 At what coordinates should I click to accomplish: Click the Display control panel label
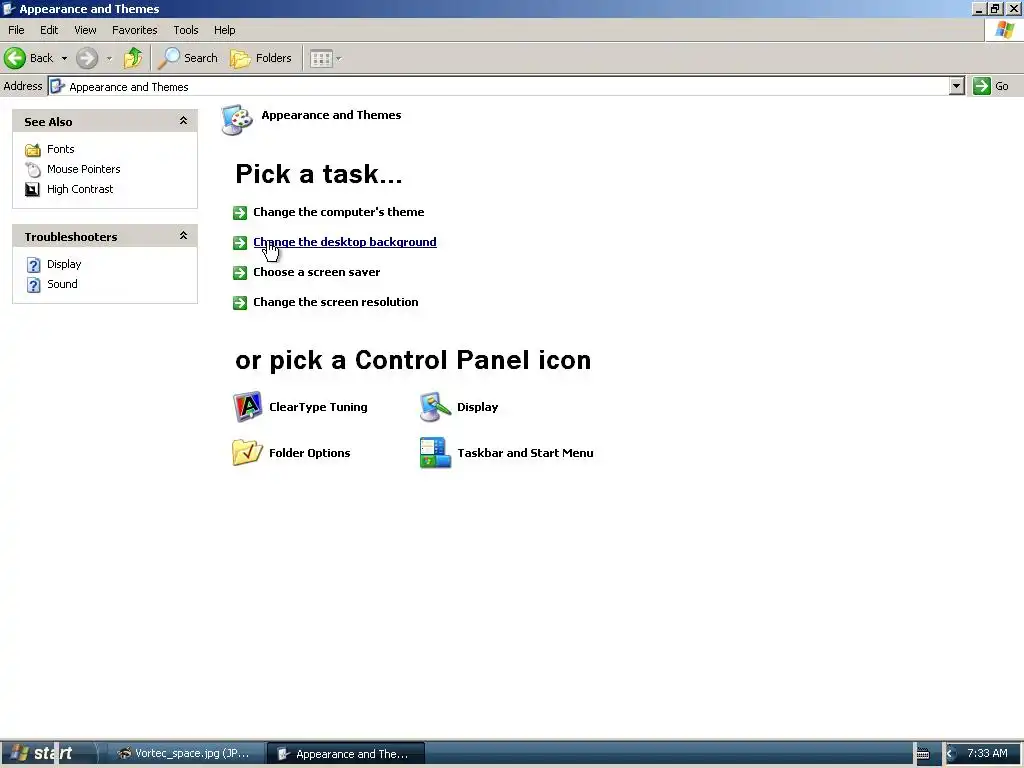click(477, 407)
